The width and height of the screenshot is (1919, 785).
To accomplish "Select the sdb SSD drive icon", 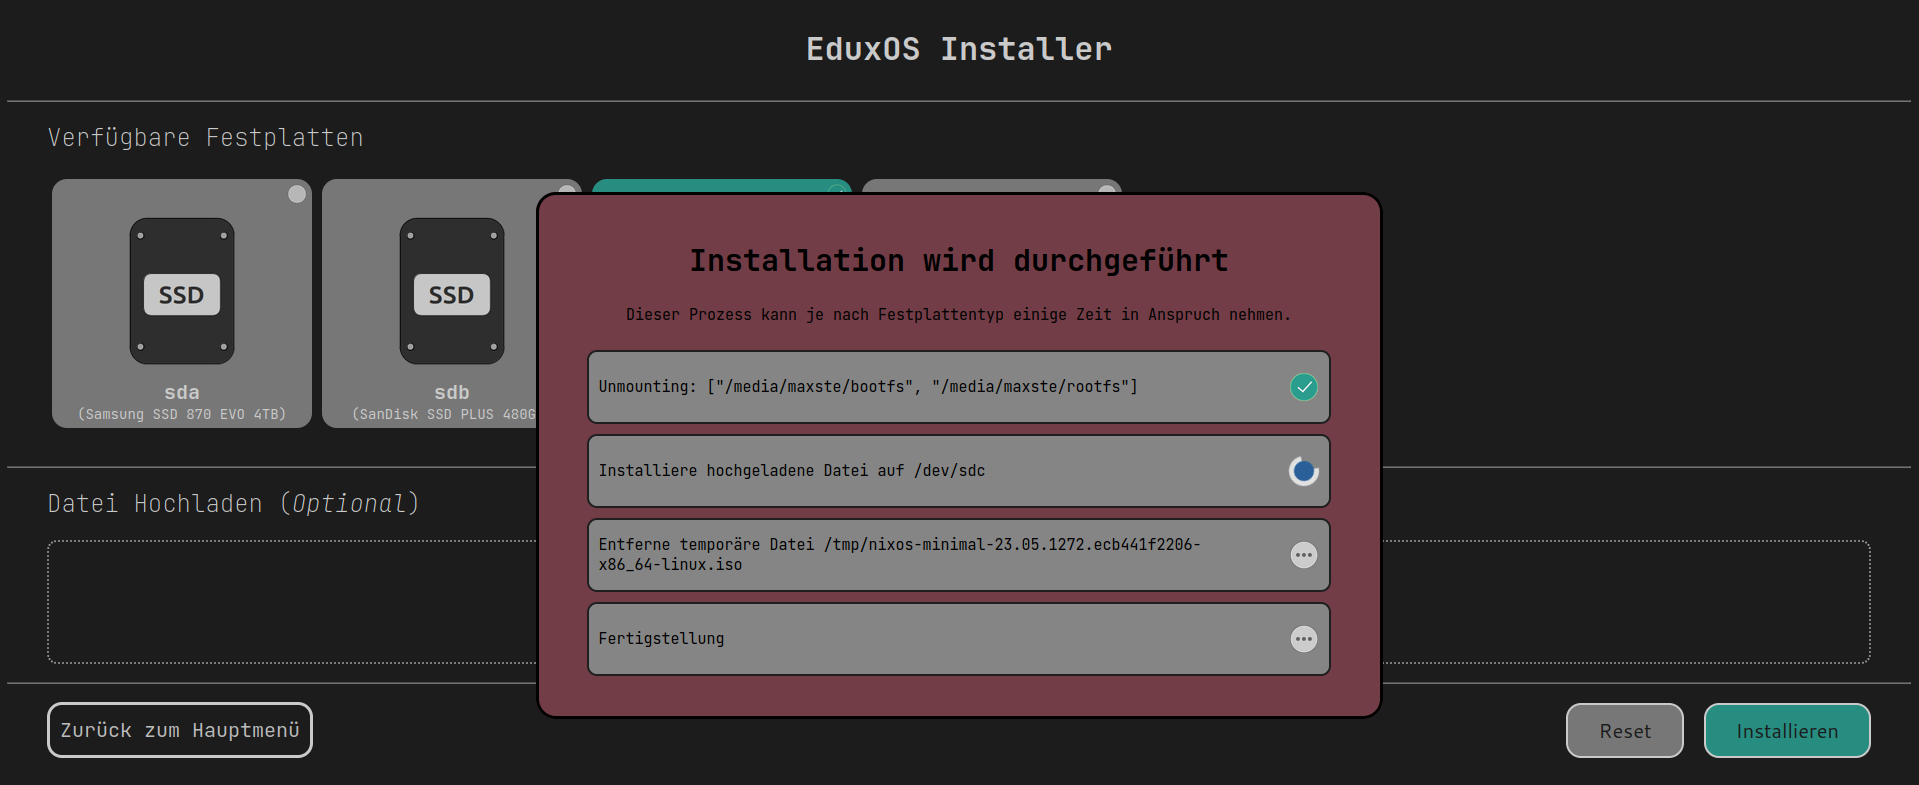I will (x=452, y=291).
